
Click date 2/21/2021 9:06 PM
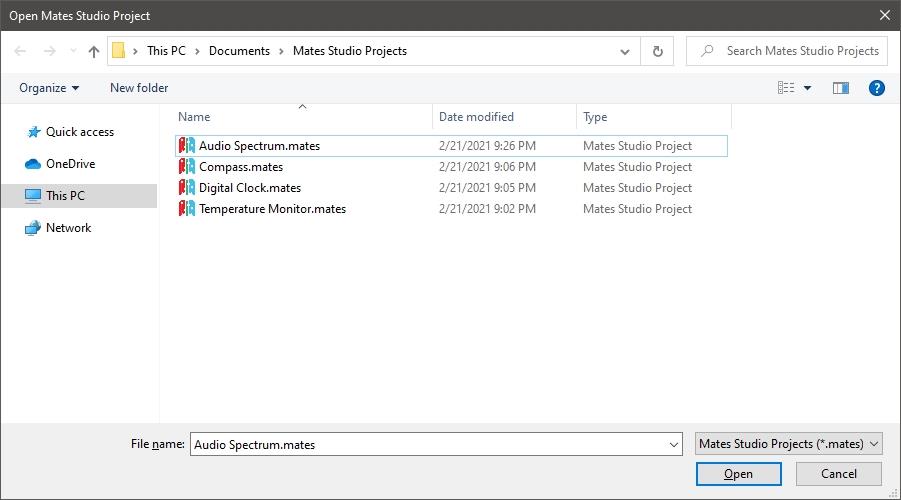click(487, 167)
